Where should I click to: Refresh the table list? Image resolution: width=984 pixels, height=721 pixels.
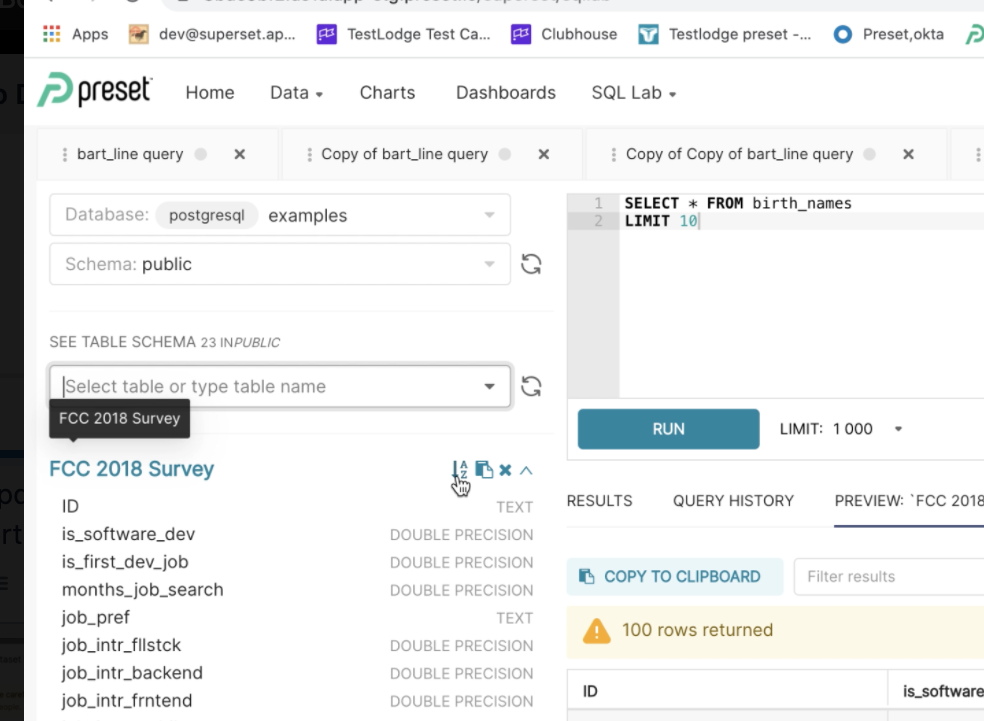tap(532, 387)
